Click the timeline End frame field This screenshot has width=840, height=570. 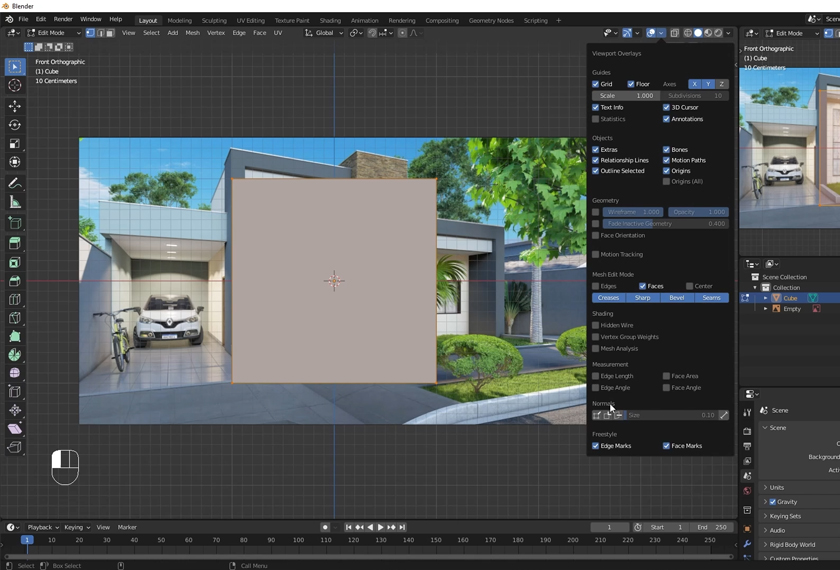coord(713,527)
